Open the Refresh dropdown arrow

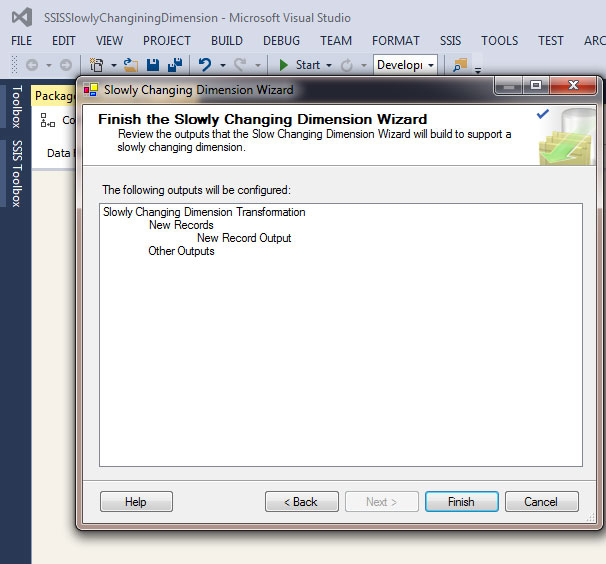364,65
